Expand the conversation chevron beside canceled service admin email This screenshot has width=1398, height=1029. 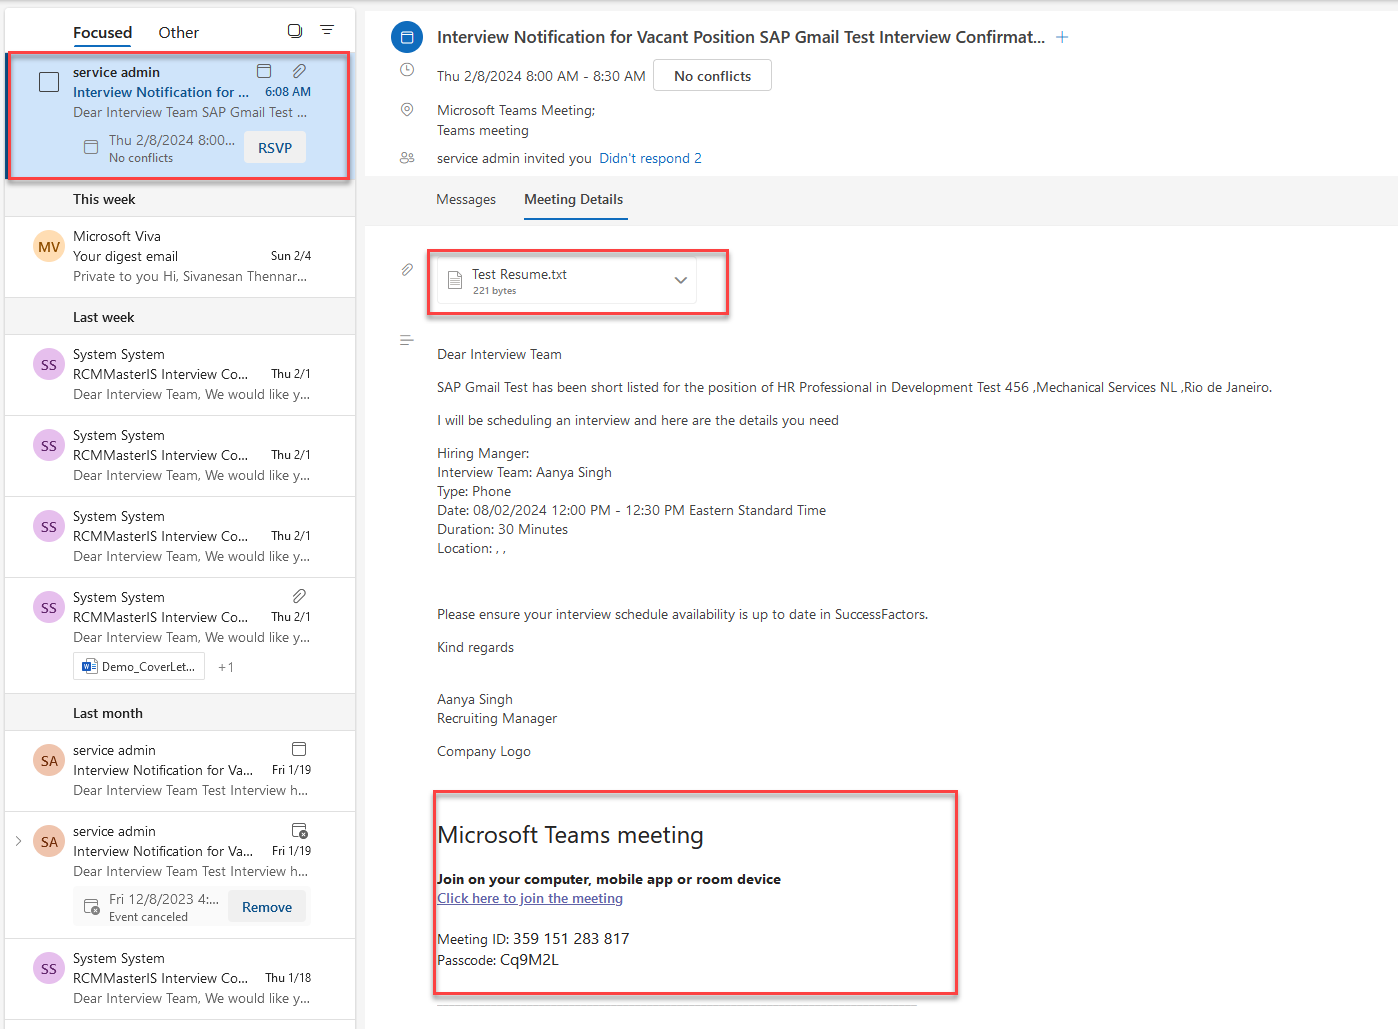18,841
